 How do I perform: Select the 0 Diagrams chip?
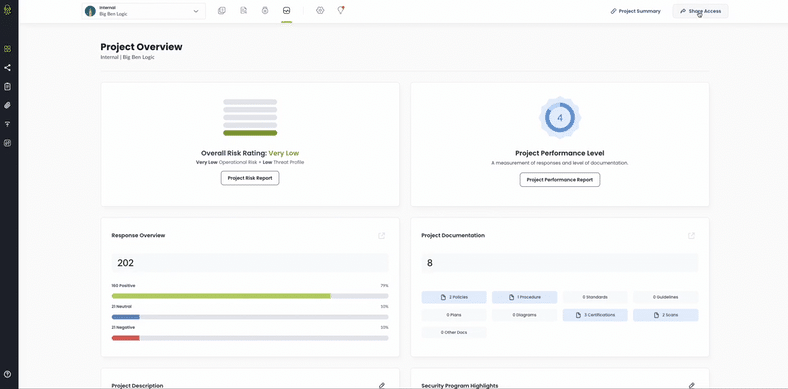point(525,315)
